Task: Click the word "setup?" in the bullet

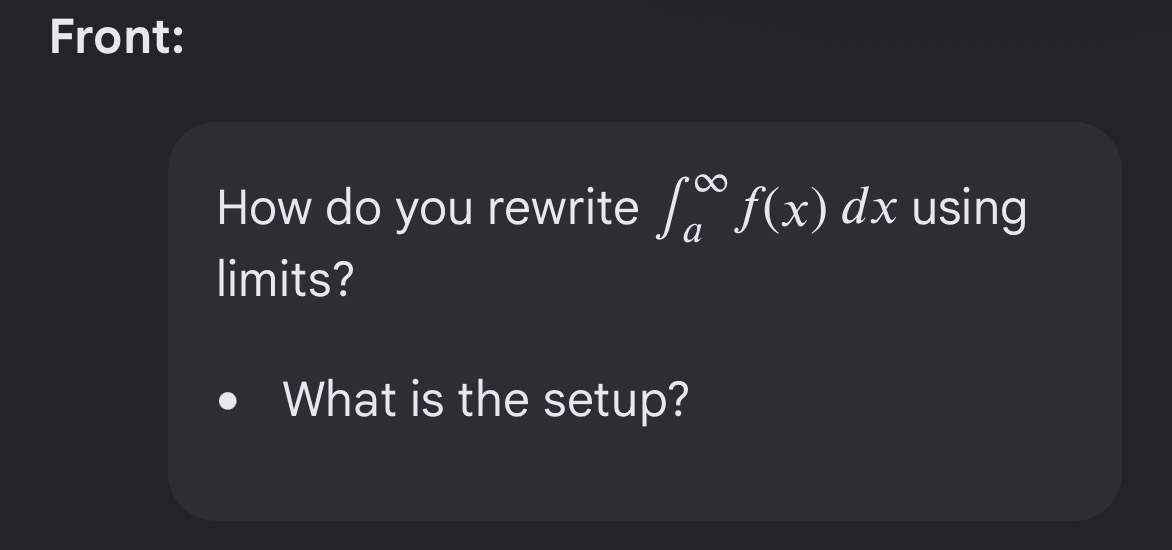Action: (615, 401)
